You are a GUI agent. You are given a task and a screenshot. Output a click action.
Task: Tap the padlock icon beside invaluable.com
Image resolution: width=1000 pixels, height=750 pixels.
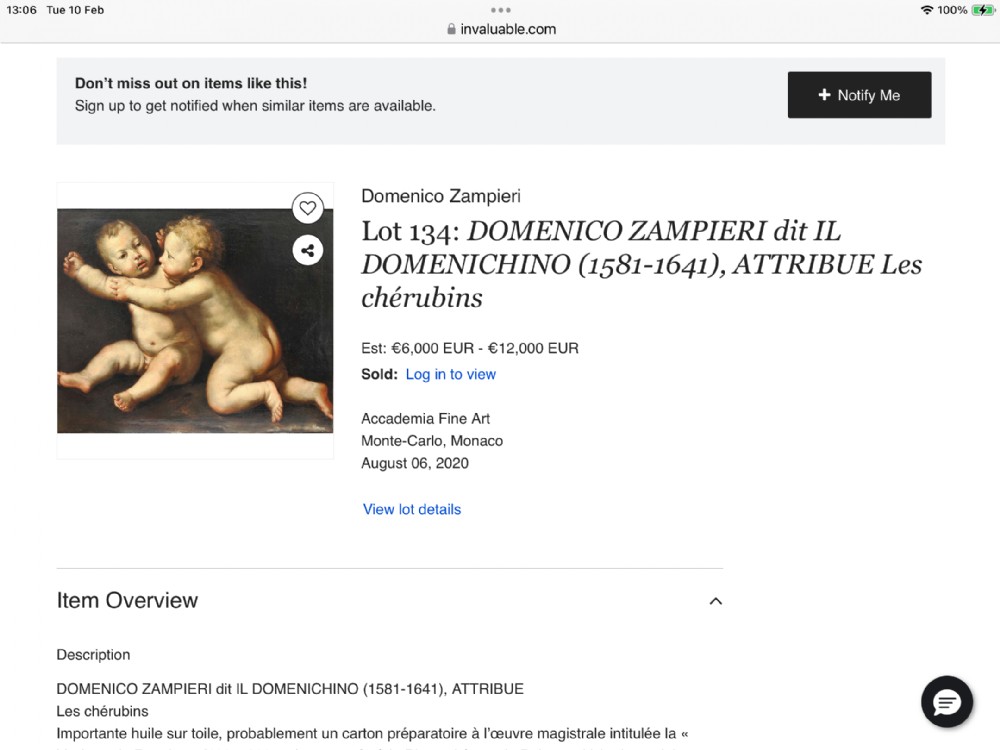click(x=452, y=29)
